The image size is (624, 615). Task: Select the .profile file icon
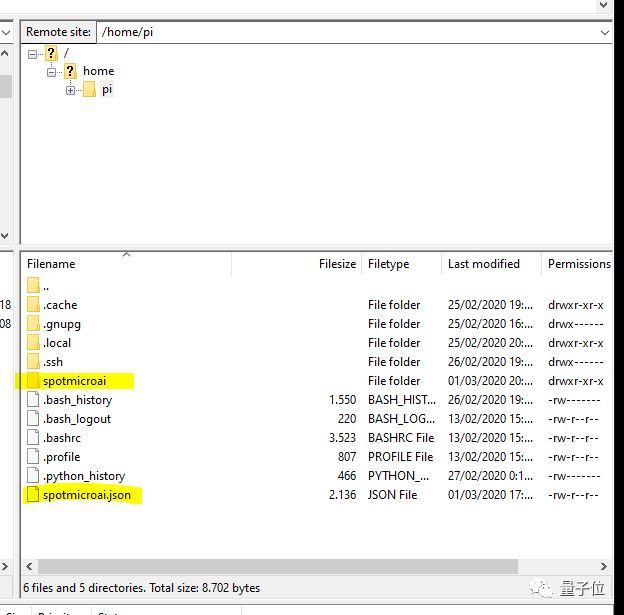[x=33, y=457]
